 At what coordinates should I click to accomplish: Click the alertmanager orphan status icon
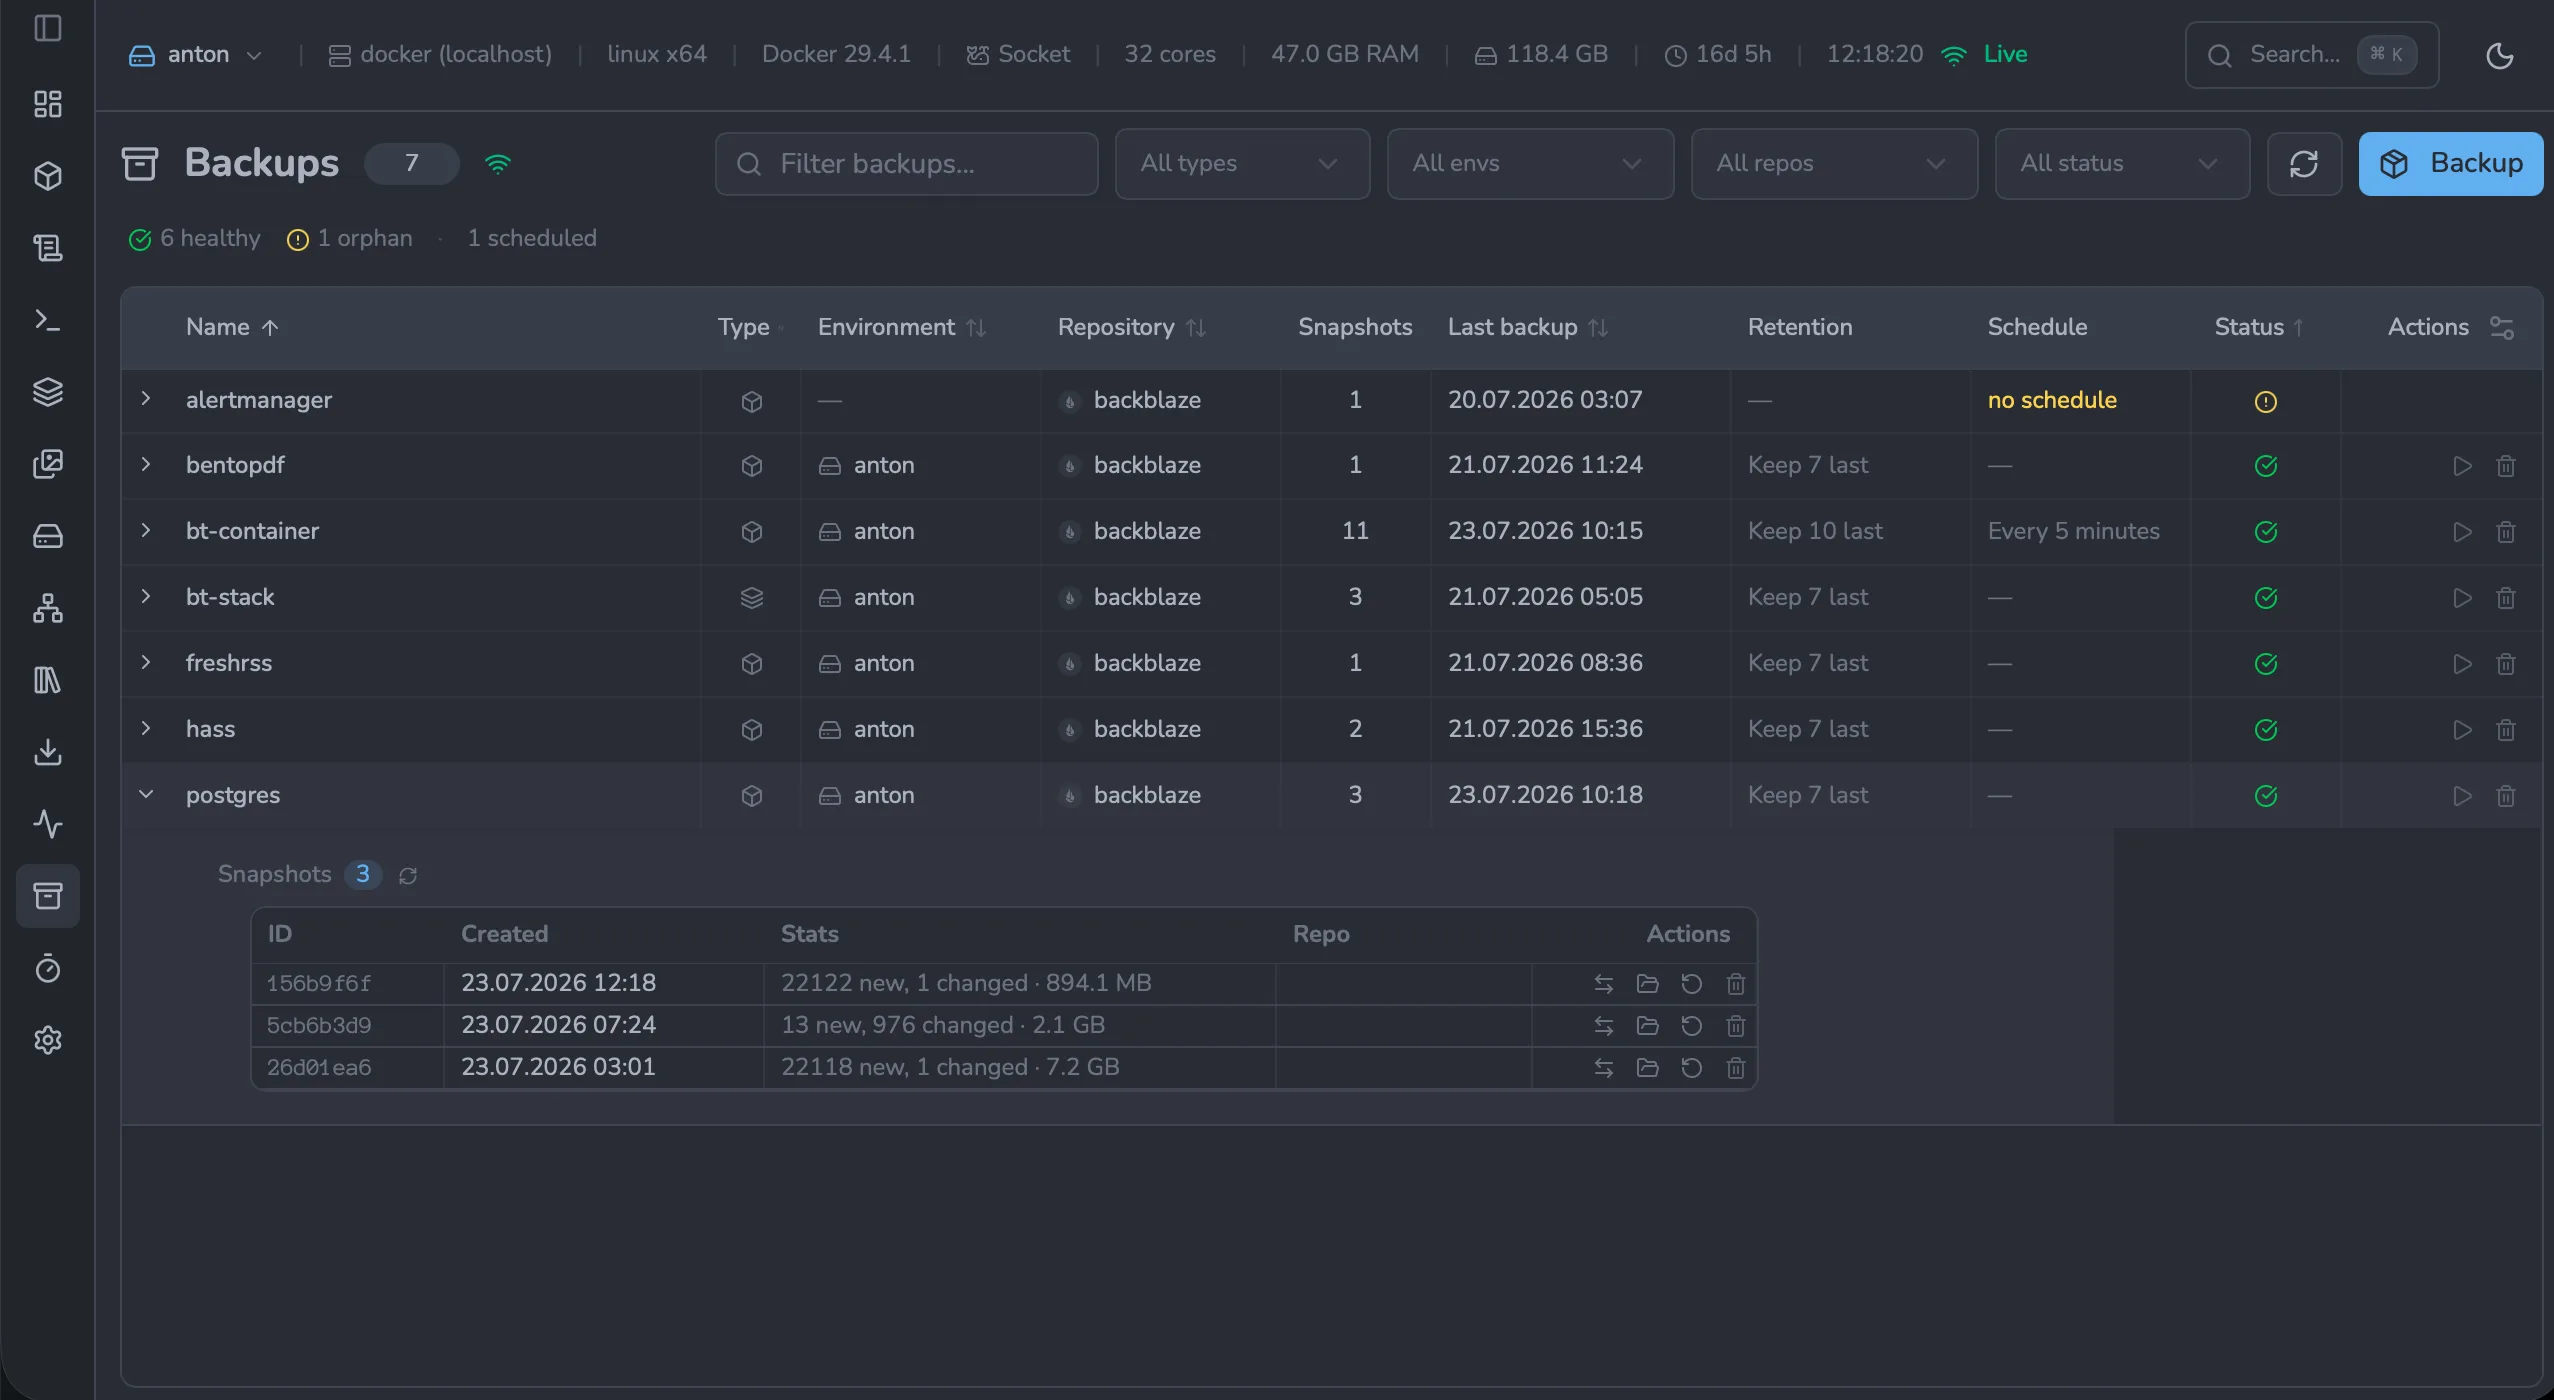tap(2266, 401)
